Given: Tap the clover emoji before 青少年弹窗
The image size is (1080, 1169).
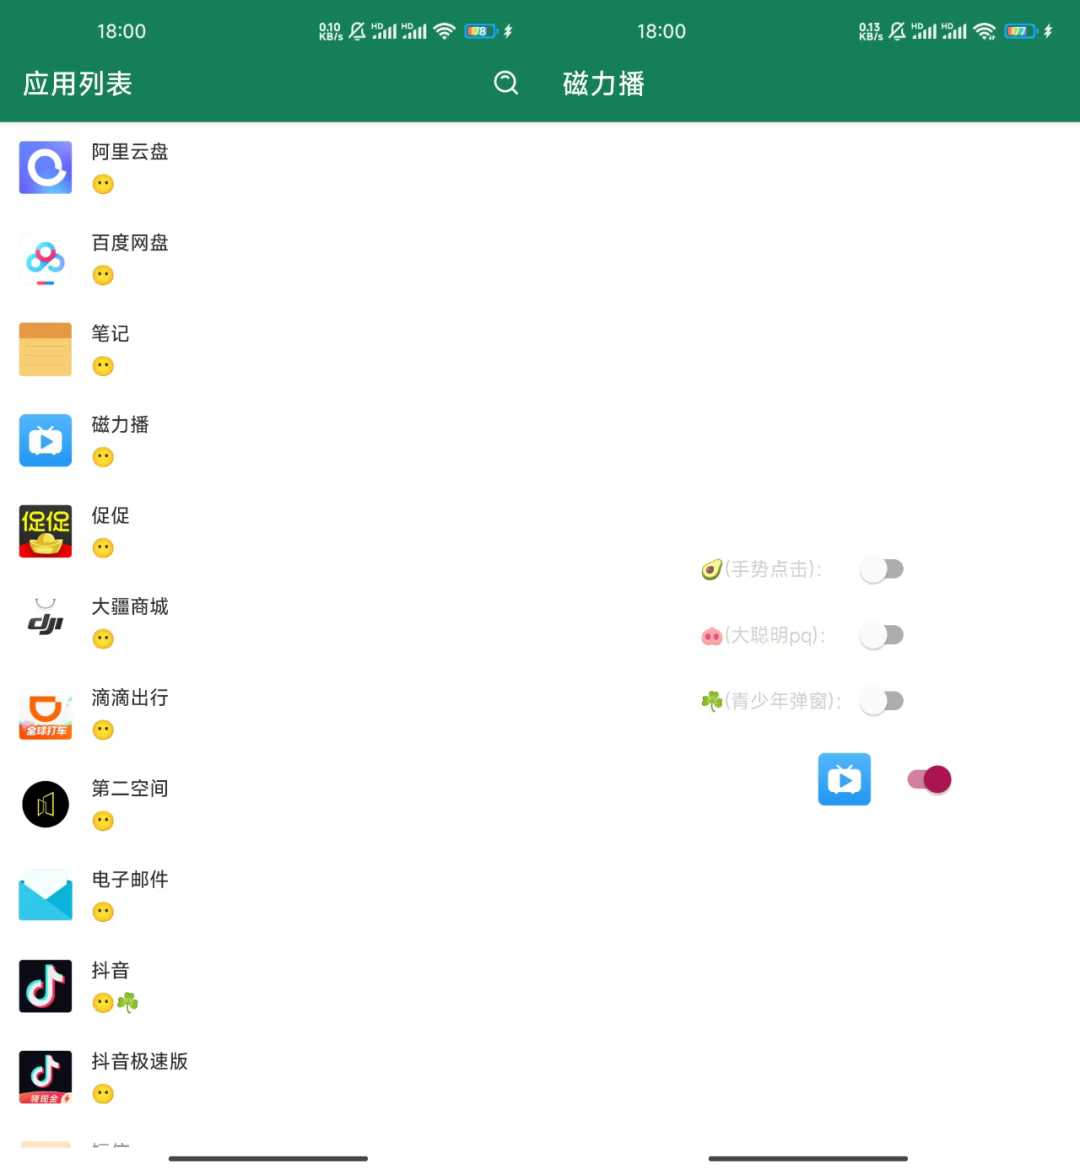Looking at the screenshot, I should click(x=712, y=701).
